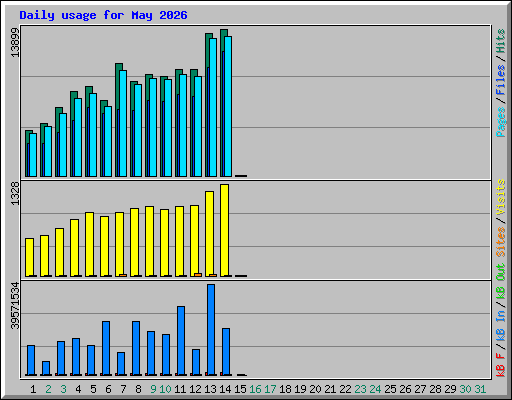Click the red 'kB F' legend label
This screenshot has width=512, height=400.
point(500,365)
